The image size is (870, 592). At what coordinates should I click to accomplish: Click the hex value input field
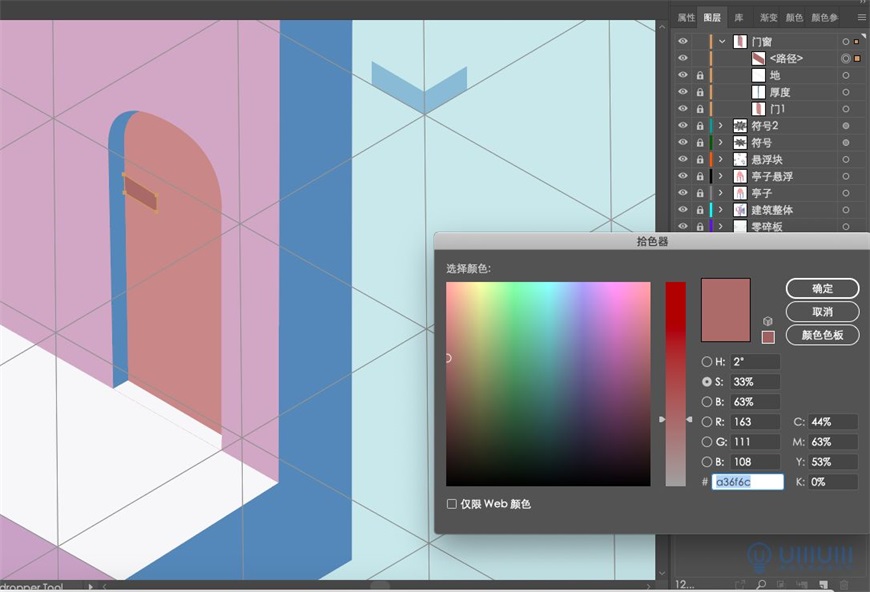point(749,482)
